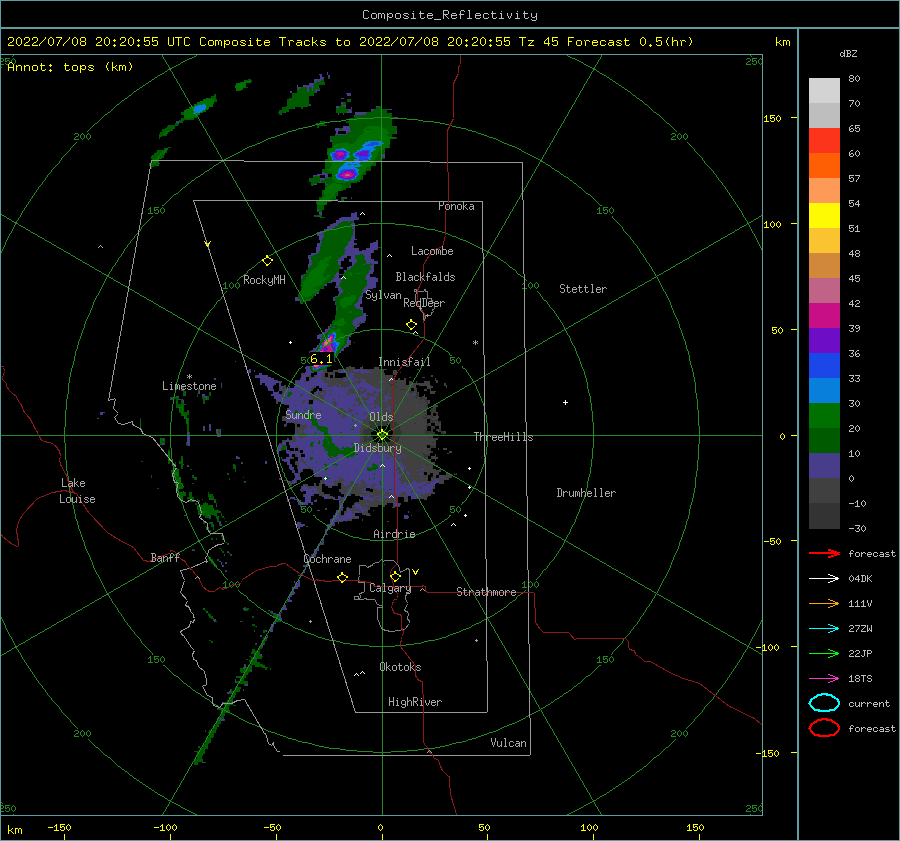
Task: Click the Olds town label
Action: tap(381, 417)
